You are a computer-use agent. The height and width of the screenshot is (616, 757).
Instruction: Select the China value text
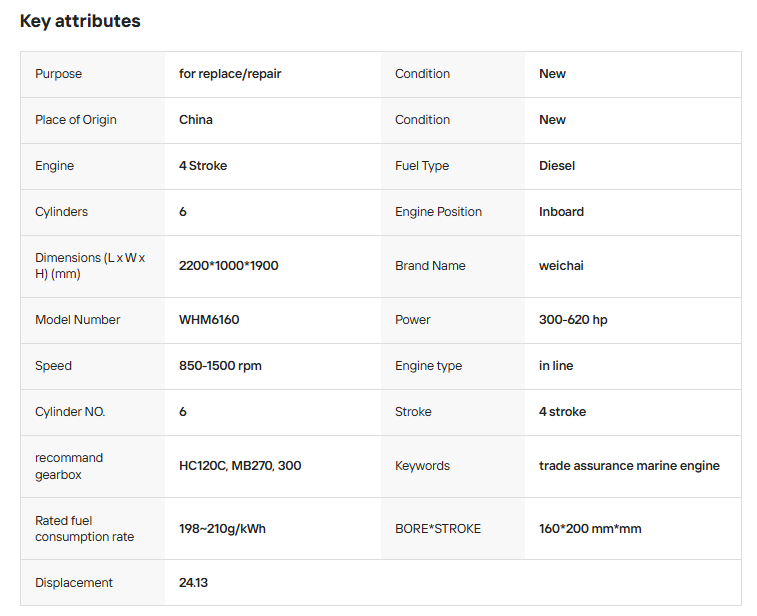196,120
